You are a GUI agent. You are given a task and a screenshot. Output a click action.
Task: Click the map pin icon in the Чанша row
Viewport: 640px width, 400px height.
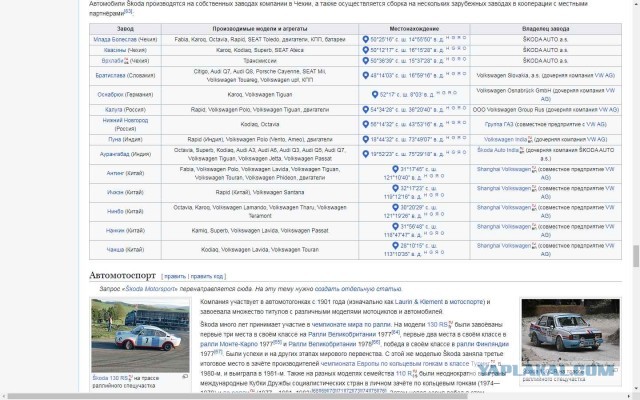click(x=395, y=245)
